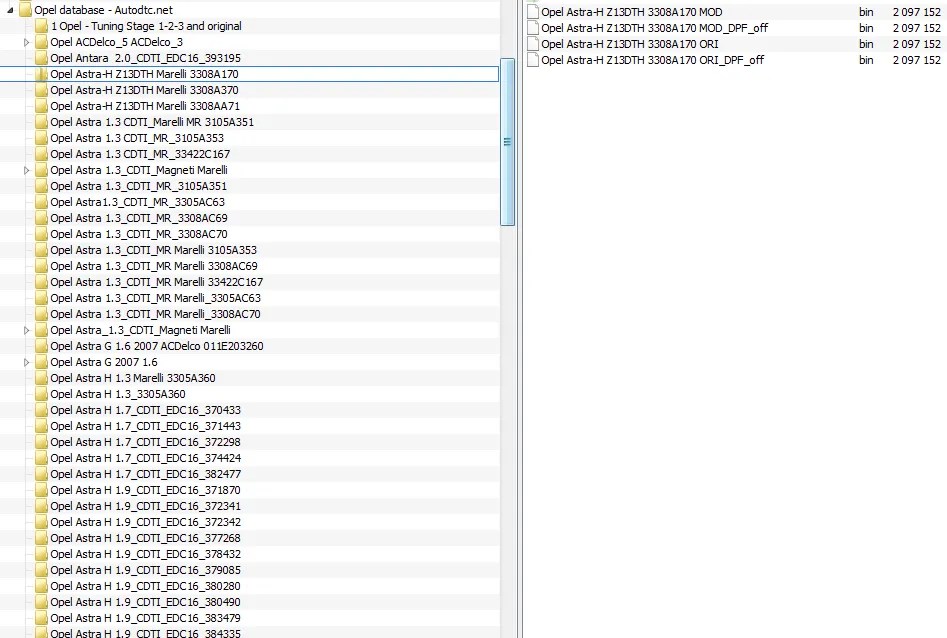Click the folder tree vertical scrollbar thumb
Viewport: 947px width, 638px height.
pos(507,142)
